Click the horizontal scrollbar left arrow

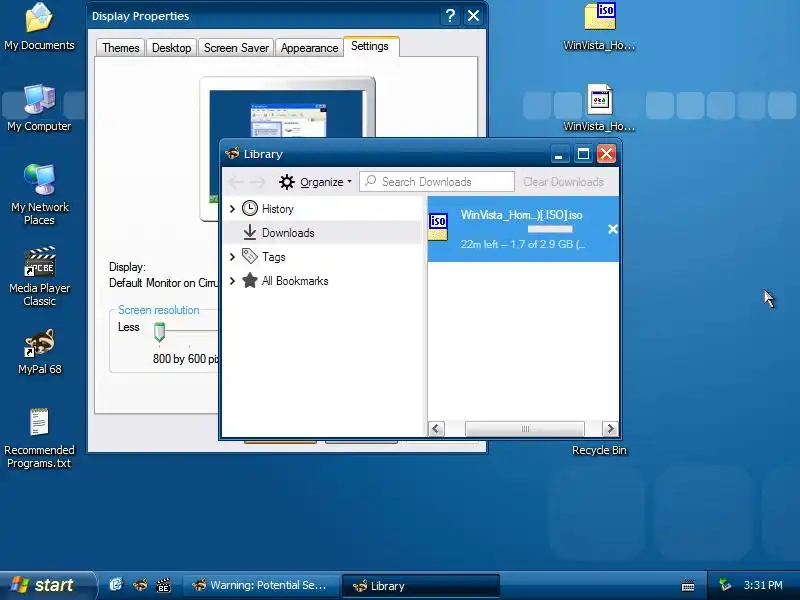(436, 429)
